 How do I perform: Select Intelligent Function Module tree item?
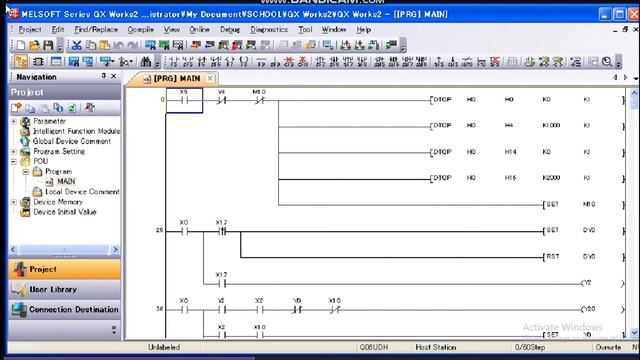pyautogui.click(x=76, y=131)
